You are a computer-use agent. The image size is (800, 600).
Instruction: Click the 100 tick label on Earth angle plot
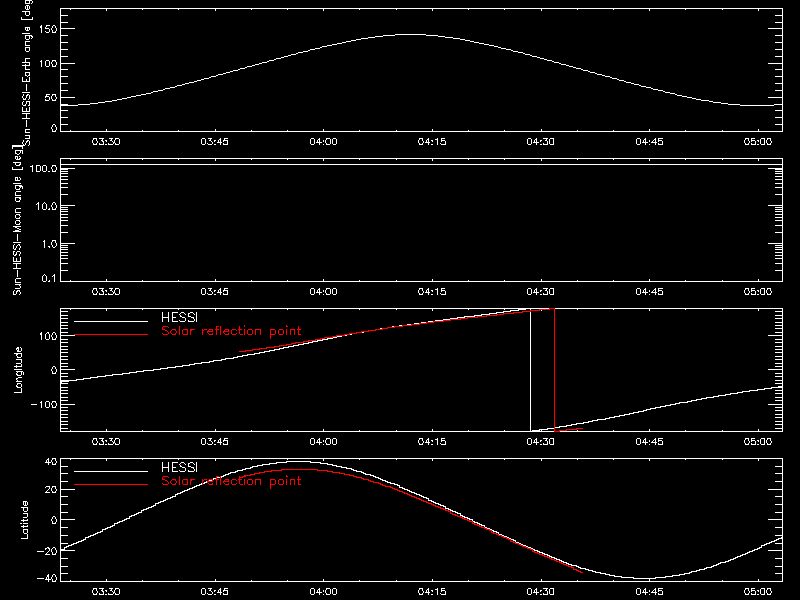coord(47,63)
